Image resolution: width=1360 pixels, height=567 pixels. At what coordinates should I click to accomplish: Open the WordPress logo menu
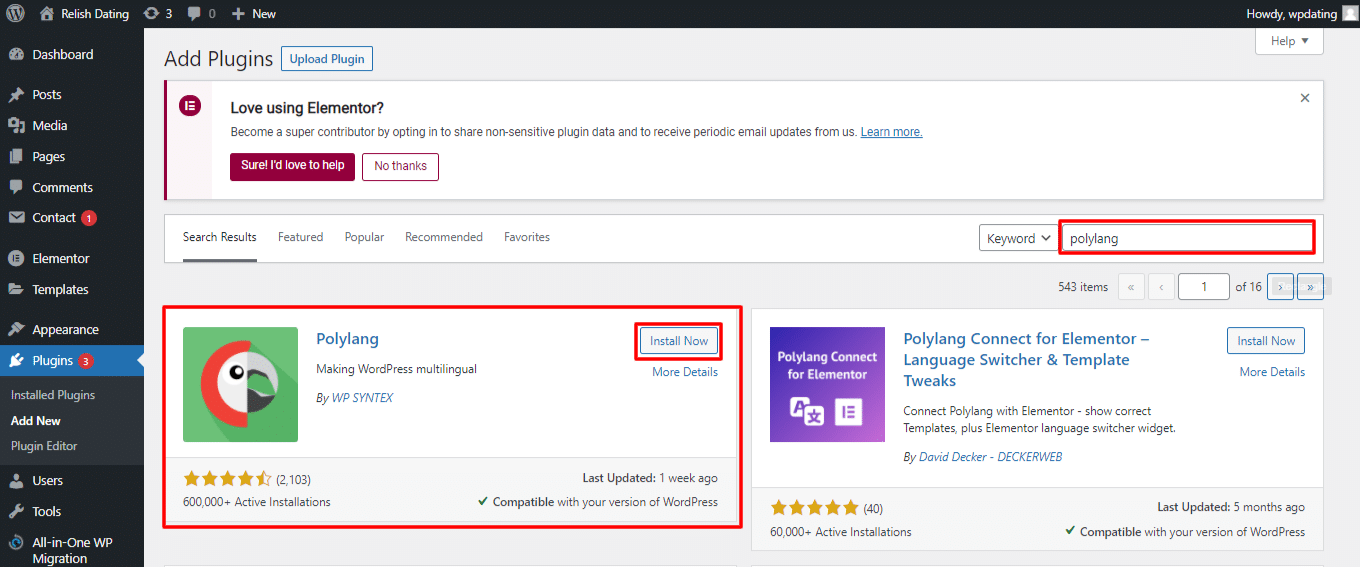(x=16, y=14)
